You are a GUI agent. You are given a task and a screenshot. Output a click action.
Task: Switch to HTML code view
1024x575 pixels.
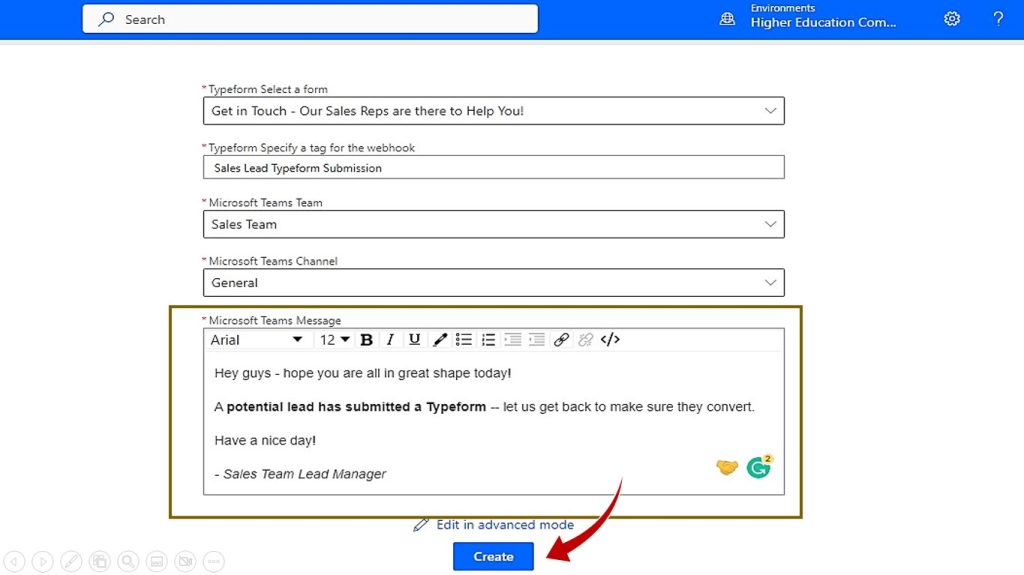click(x=610, y=340)
